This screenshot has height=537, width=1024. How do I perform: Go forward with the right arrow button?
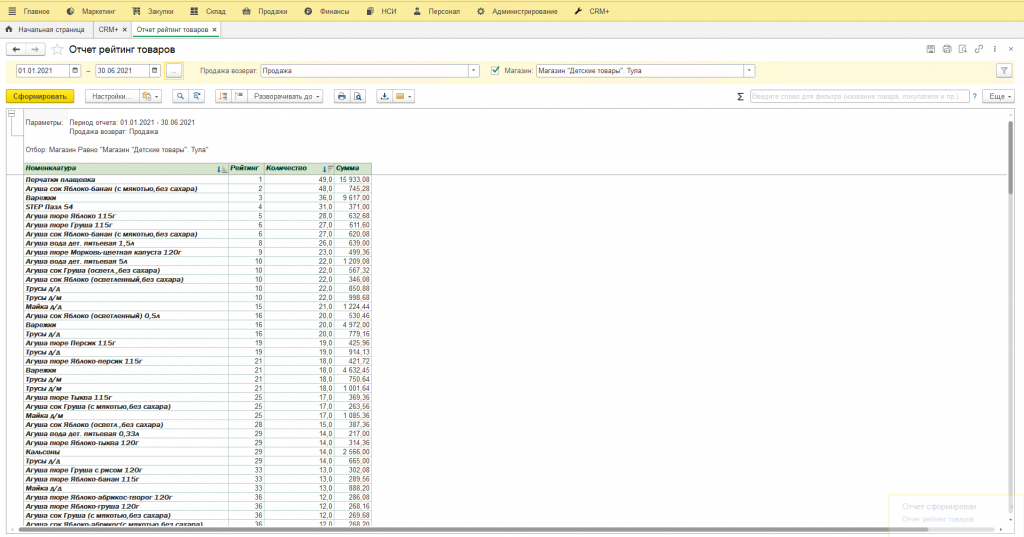tap(35, 50)
